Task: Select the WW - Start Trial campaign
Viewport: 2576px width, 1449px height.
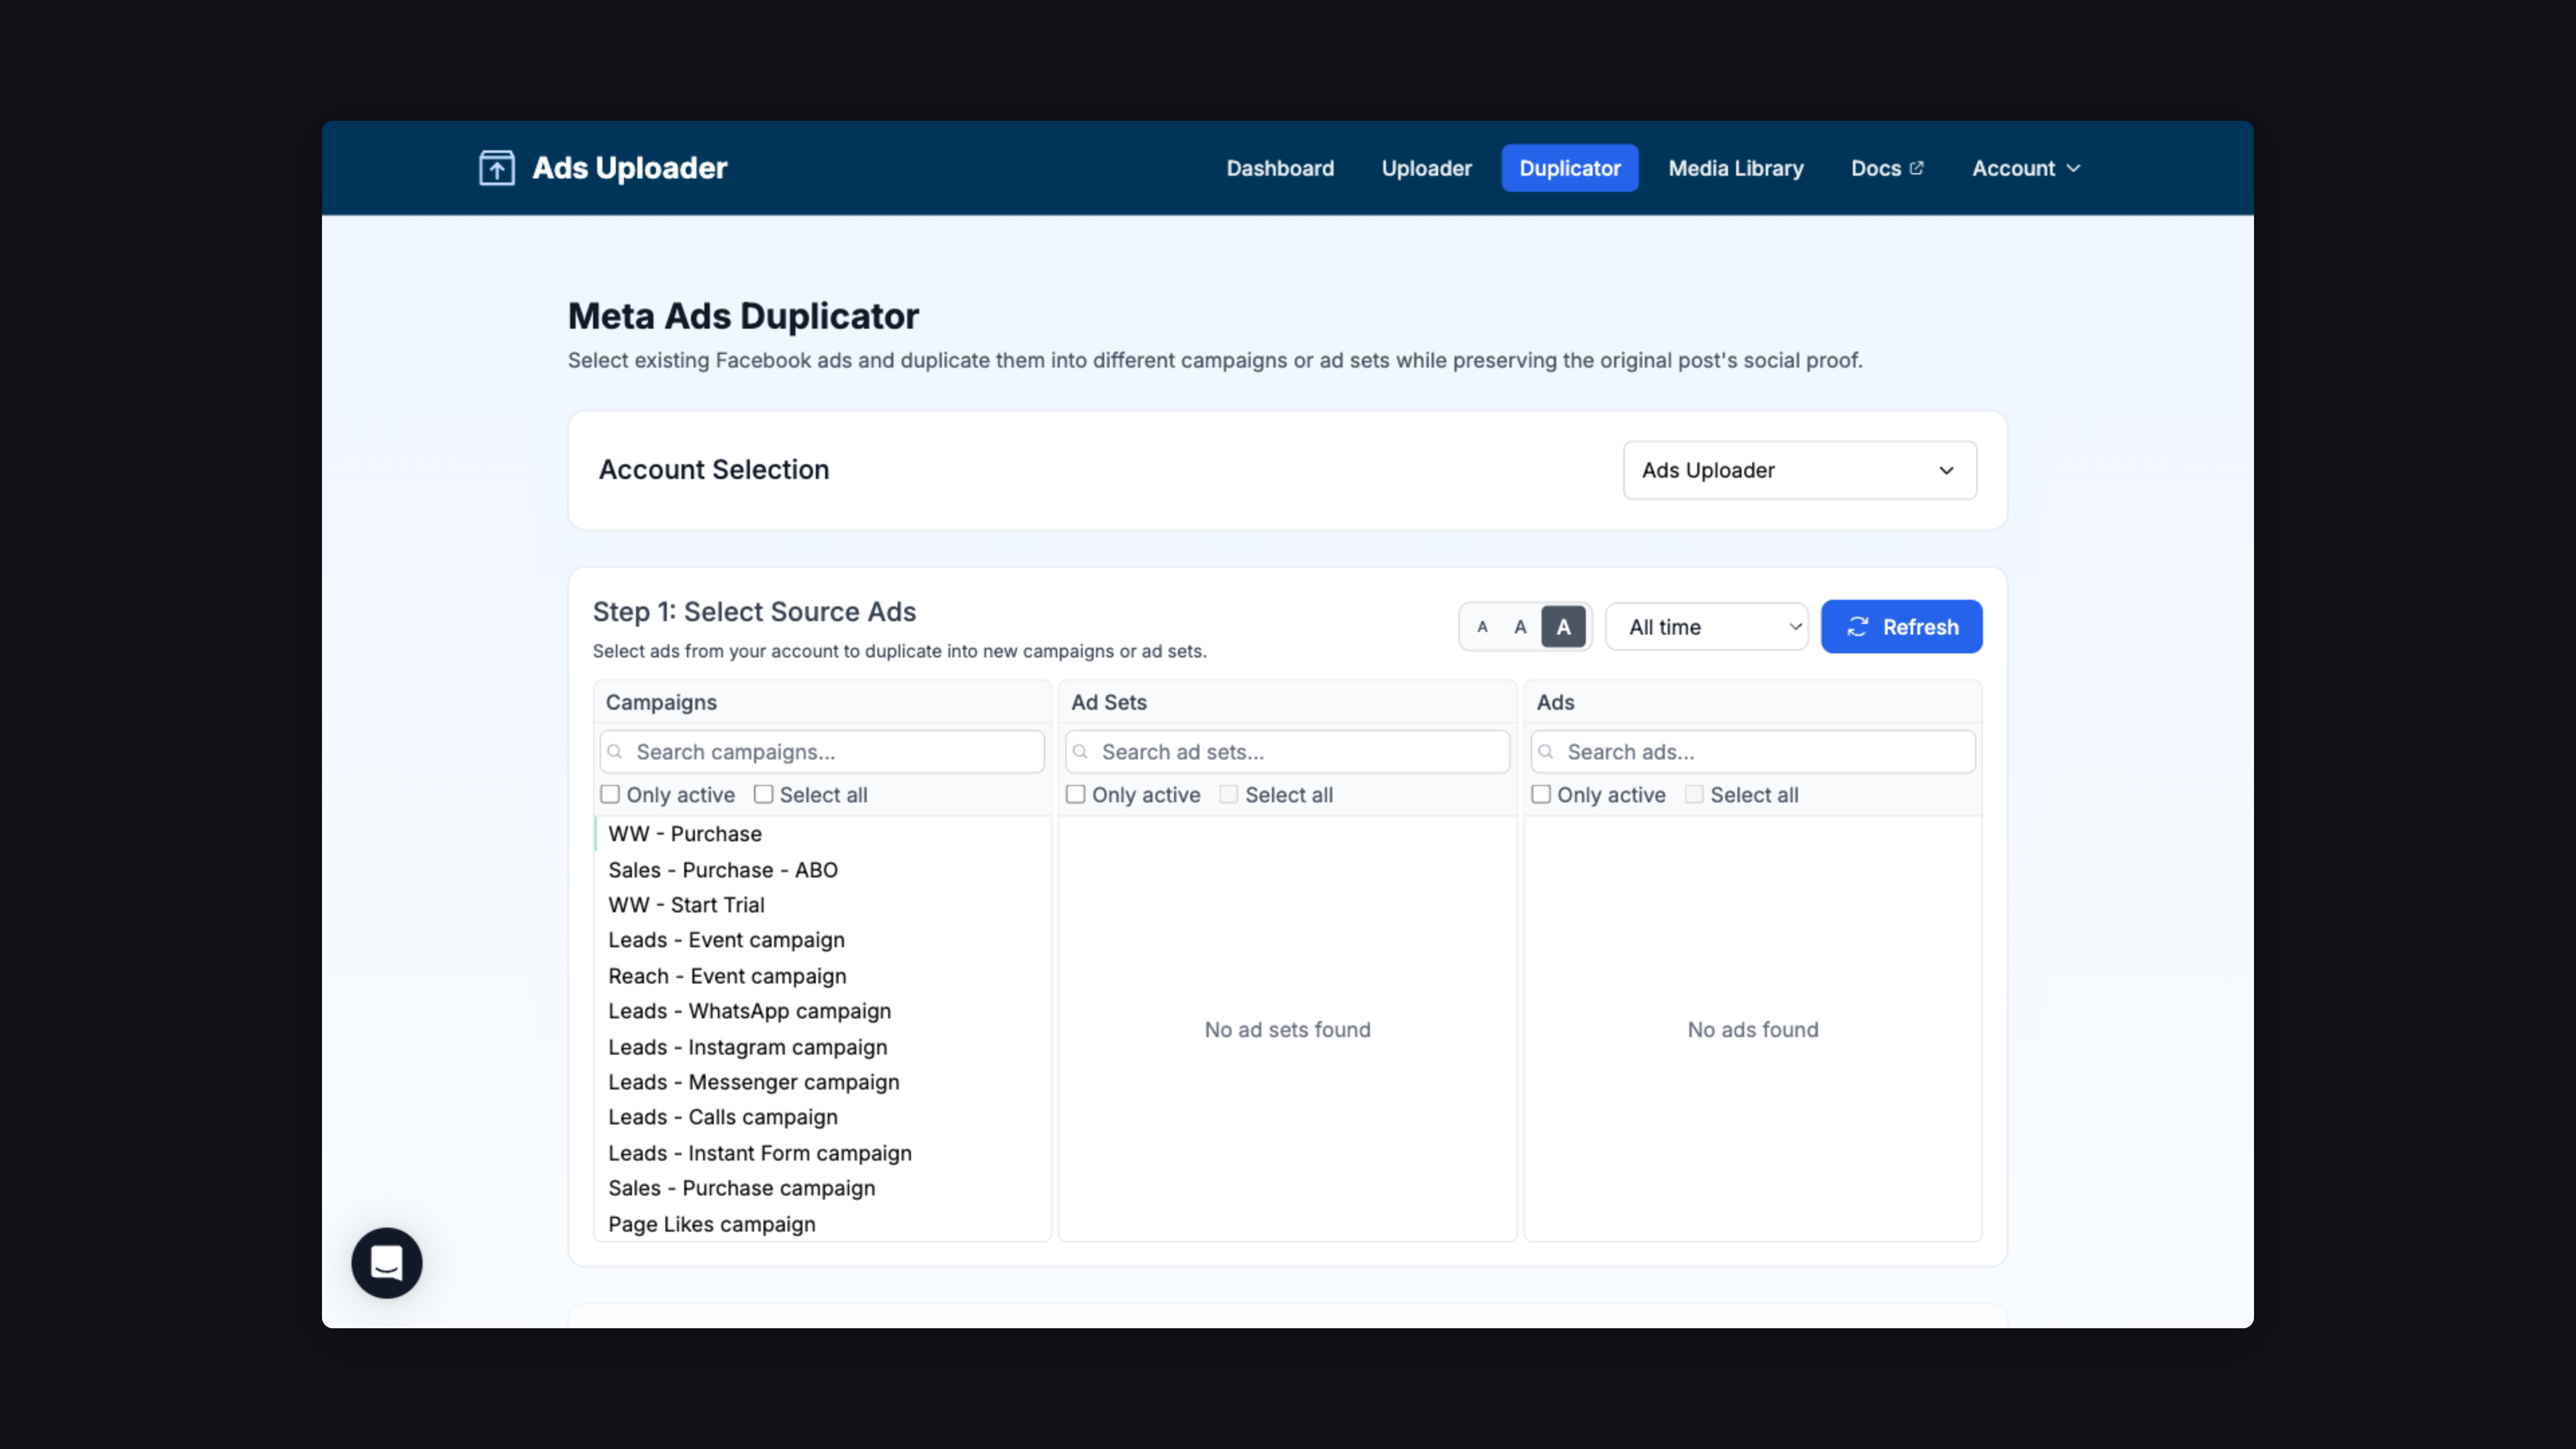Action: 822,905
